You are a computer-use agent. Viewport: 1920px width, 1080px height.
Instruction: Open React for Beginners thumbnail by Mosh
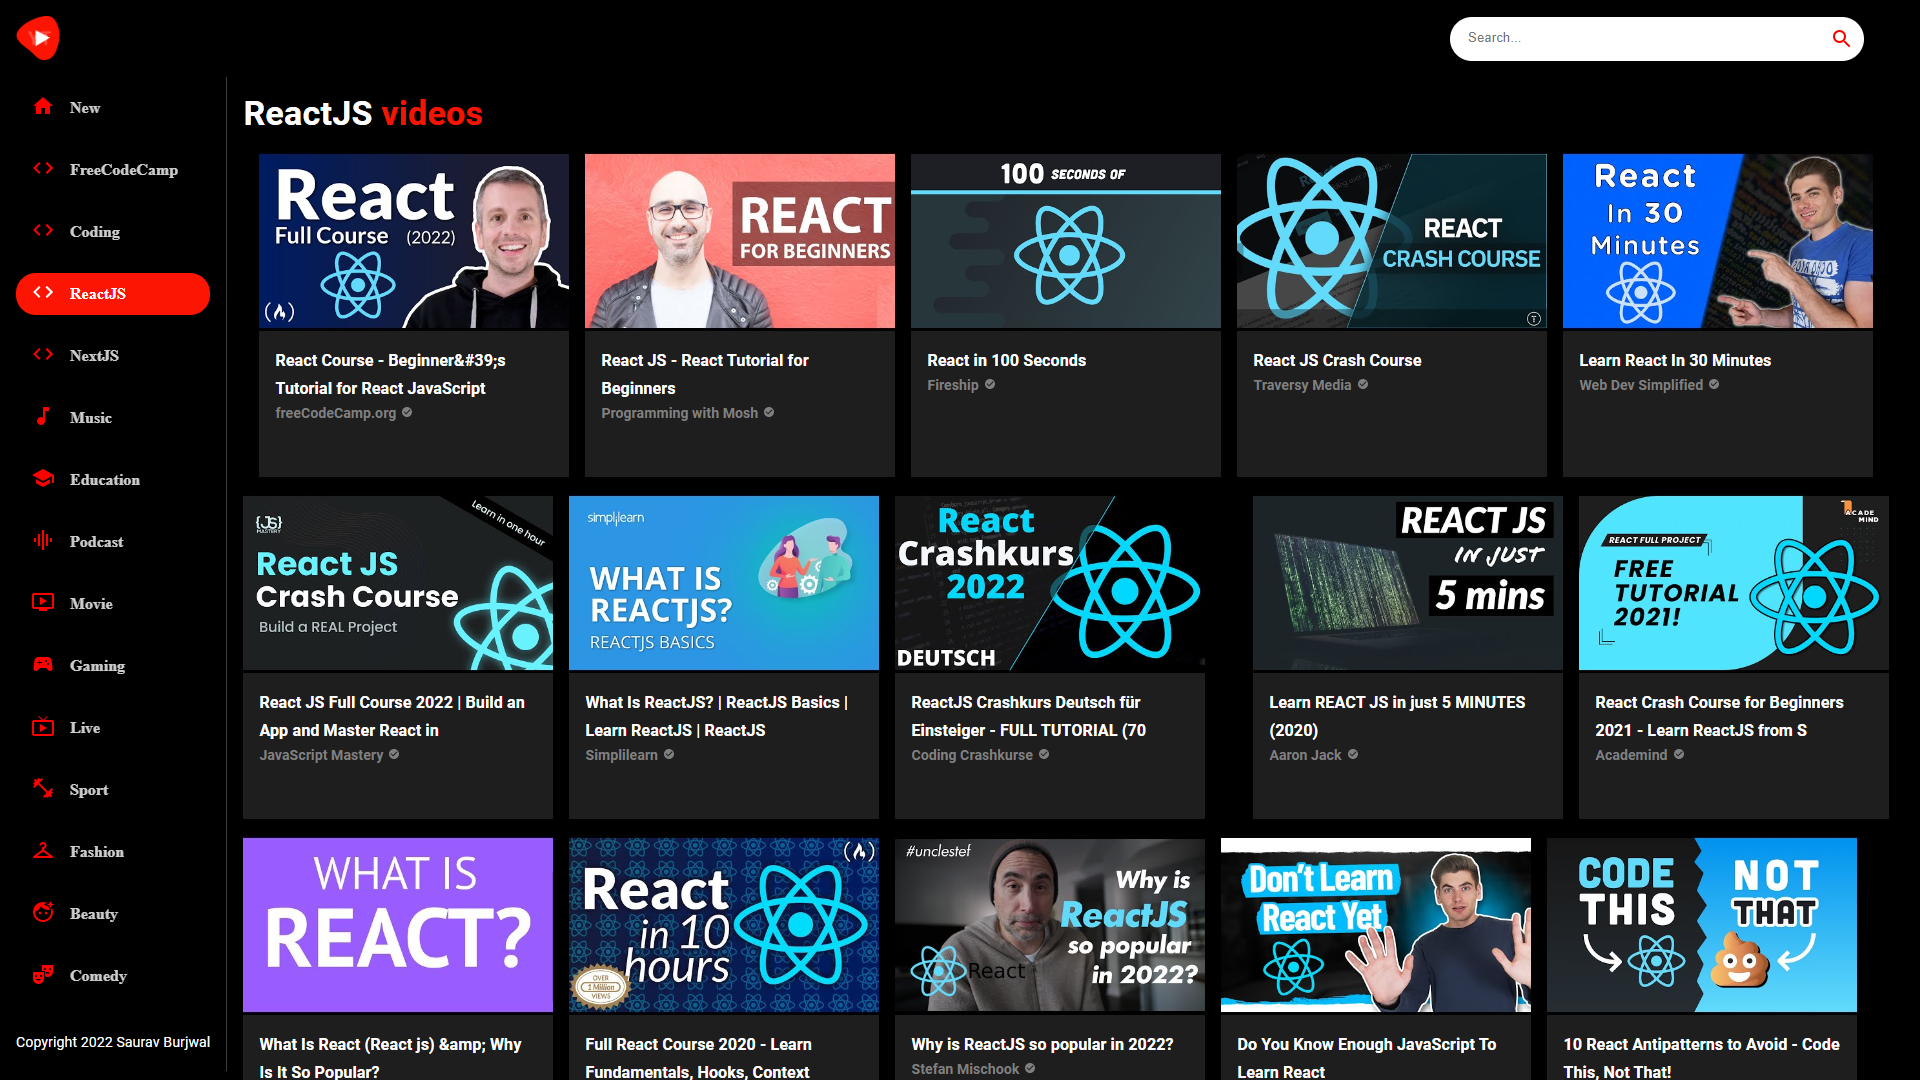click(x=740, y=241)
